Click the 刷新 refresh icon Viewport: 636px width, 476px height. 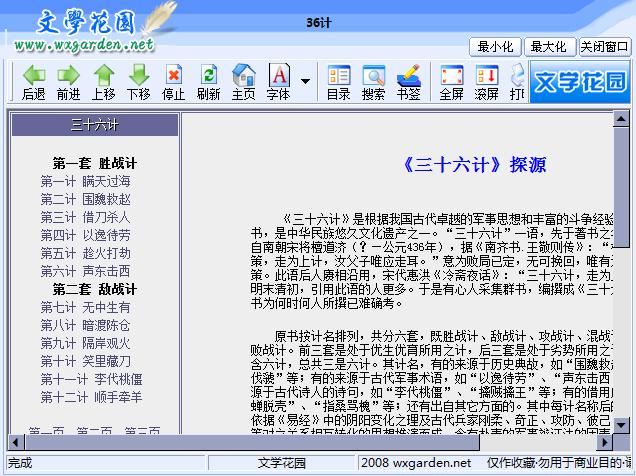tap(208, 75)
